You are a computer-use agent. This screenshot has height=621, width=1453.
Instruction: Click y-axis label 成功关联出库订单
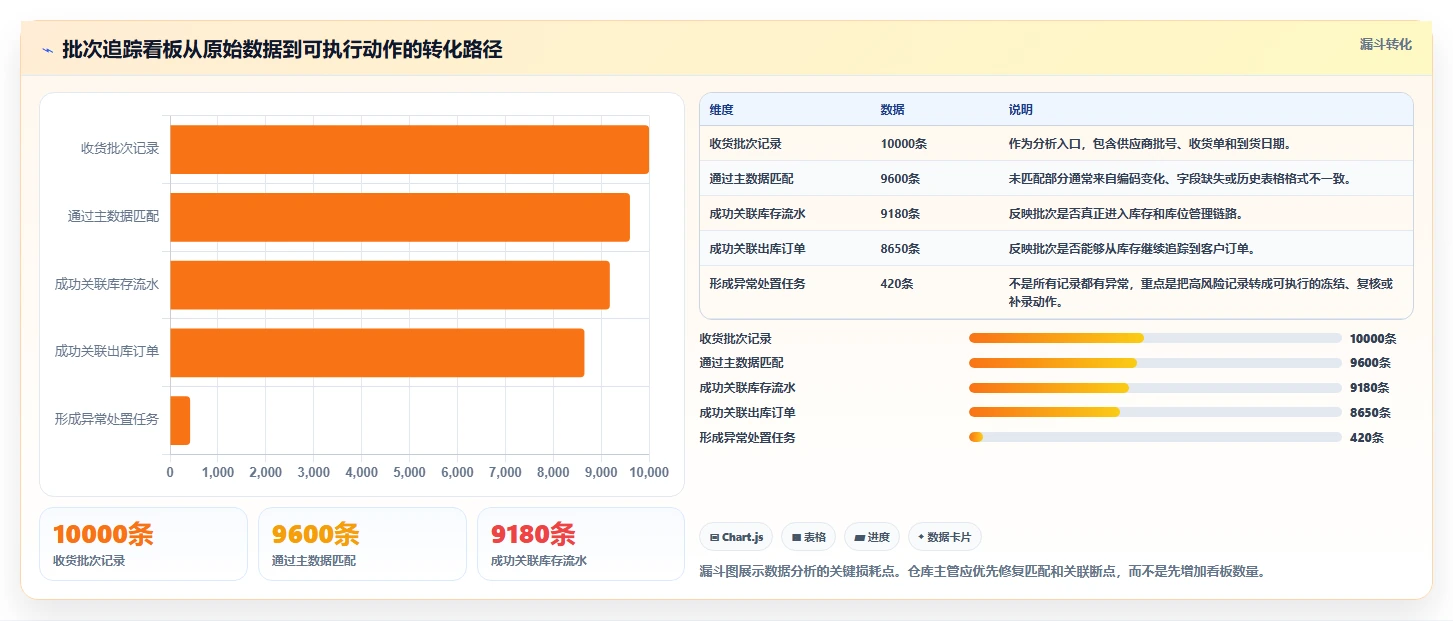click(x=107, y=352)
